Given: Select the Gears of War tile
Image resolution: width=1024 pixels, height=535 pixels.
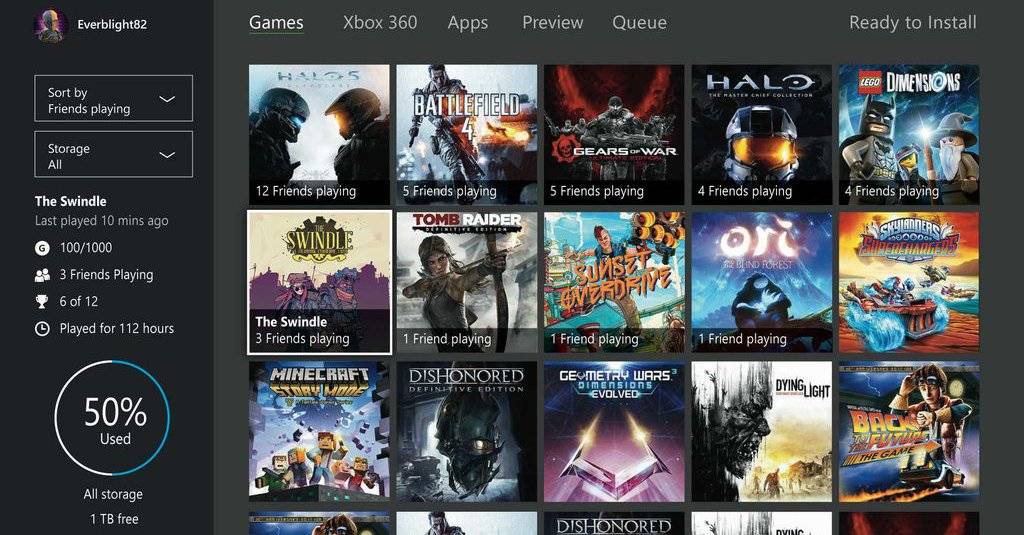Looking at the screenshot, I should click(x=614, y=135).
